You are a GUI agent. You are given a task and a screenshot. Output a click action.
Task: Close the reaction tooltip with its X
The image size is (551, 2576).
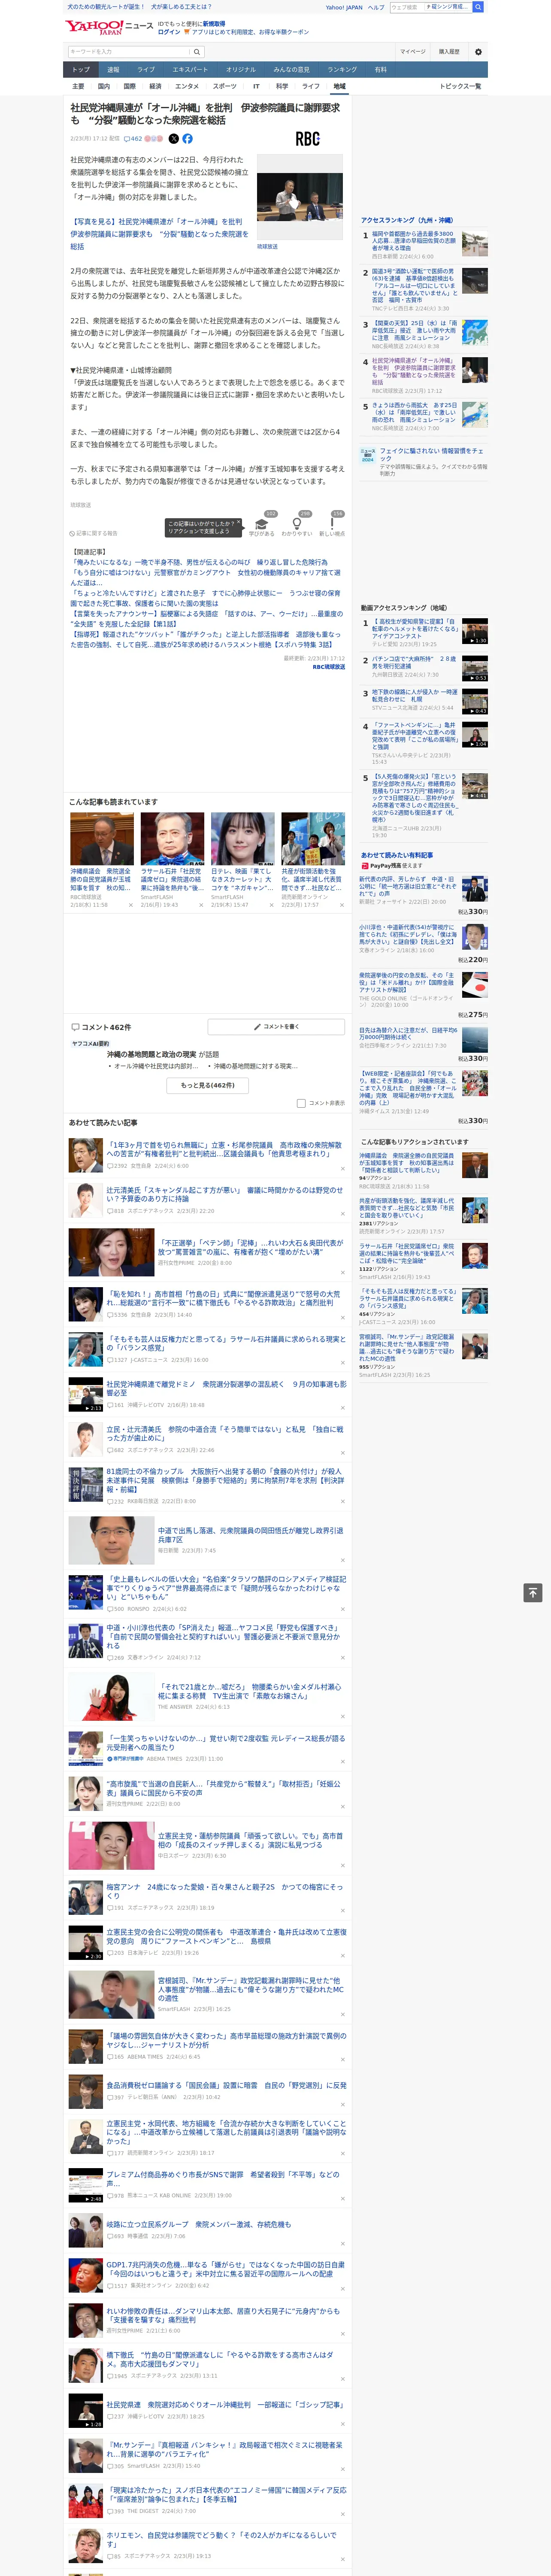click(x=238, y=523)
